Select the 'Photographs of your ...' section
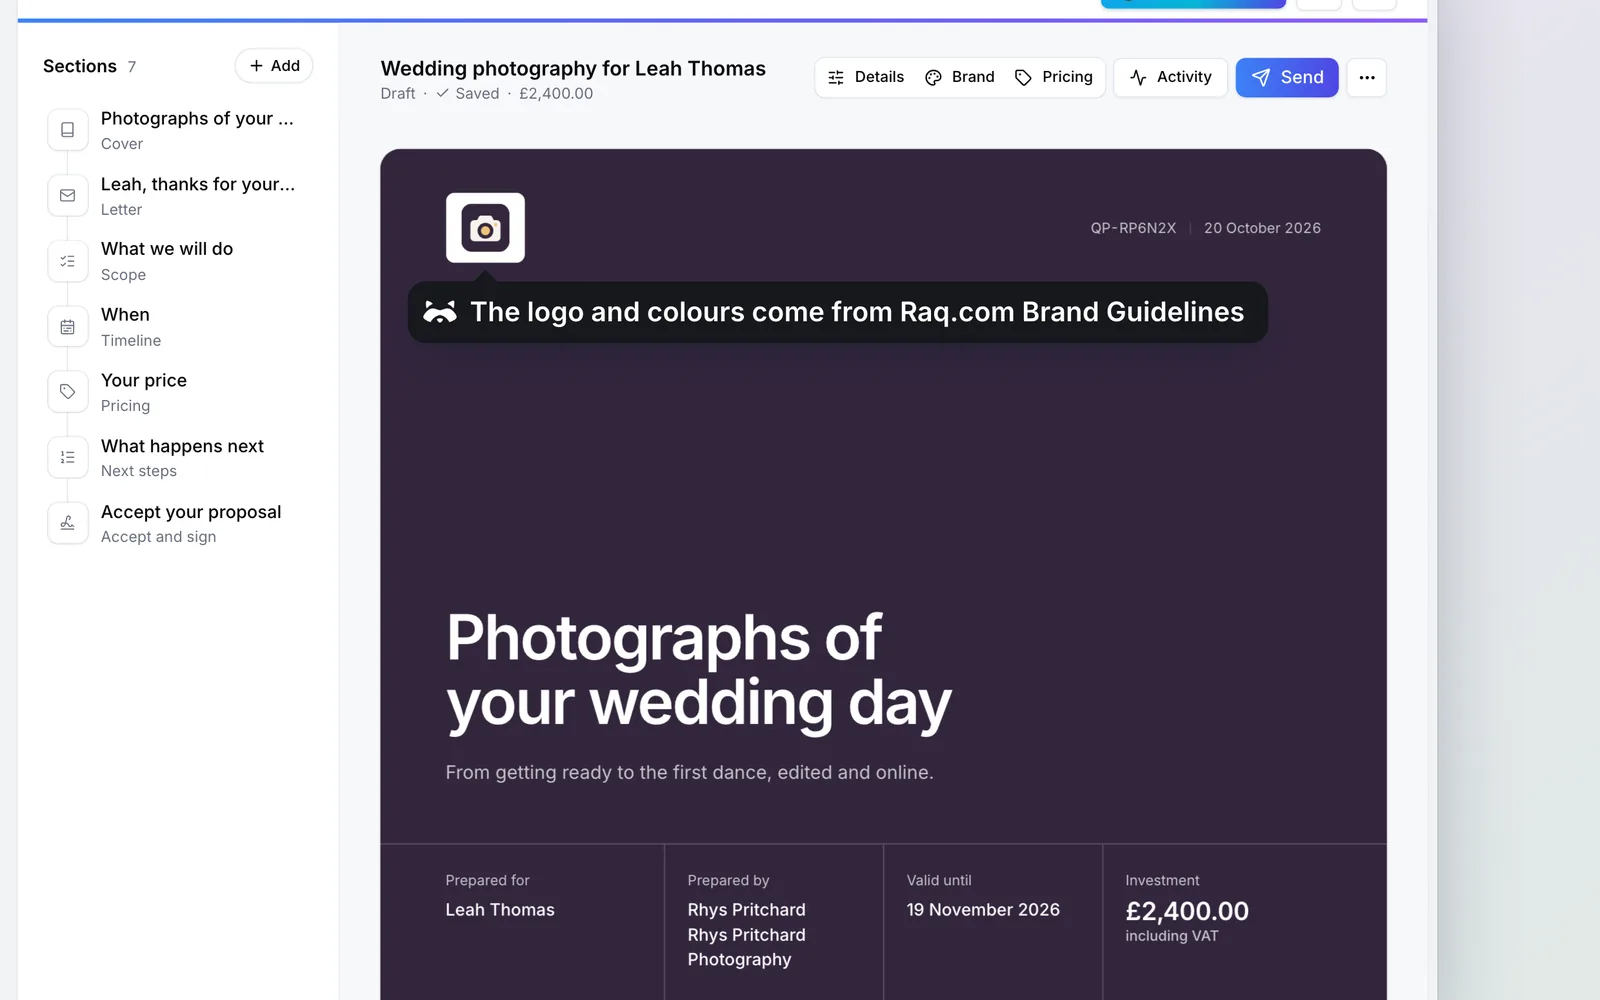 tap(178, 130)
